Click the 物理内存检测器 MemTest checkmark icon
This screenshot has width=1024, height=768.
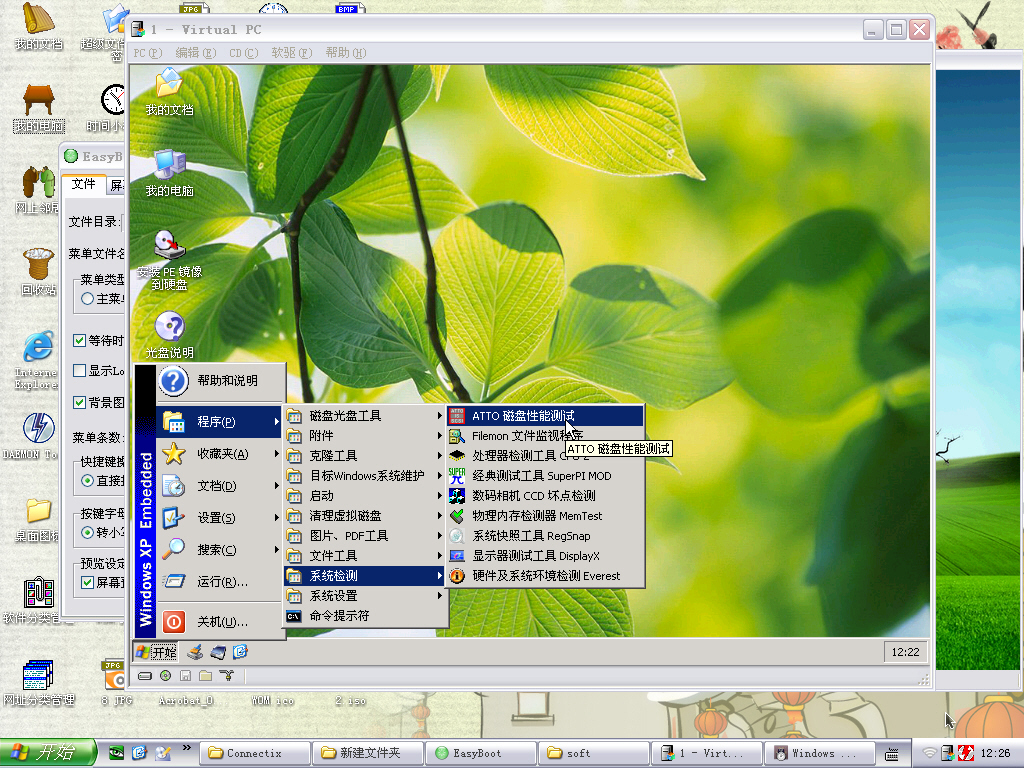[x=457, y=516]
